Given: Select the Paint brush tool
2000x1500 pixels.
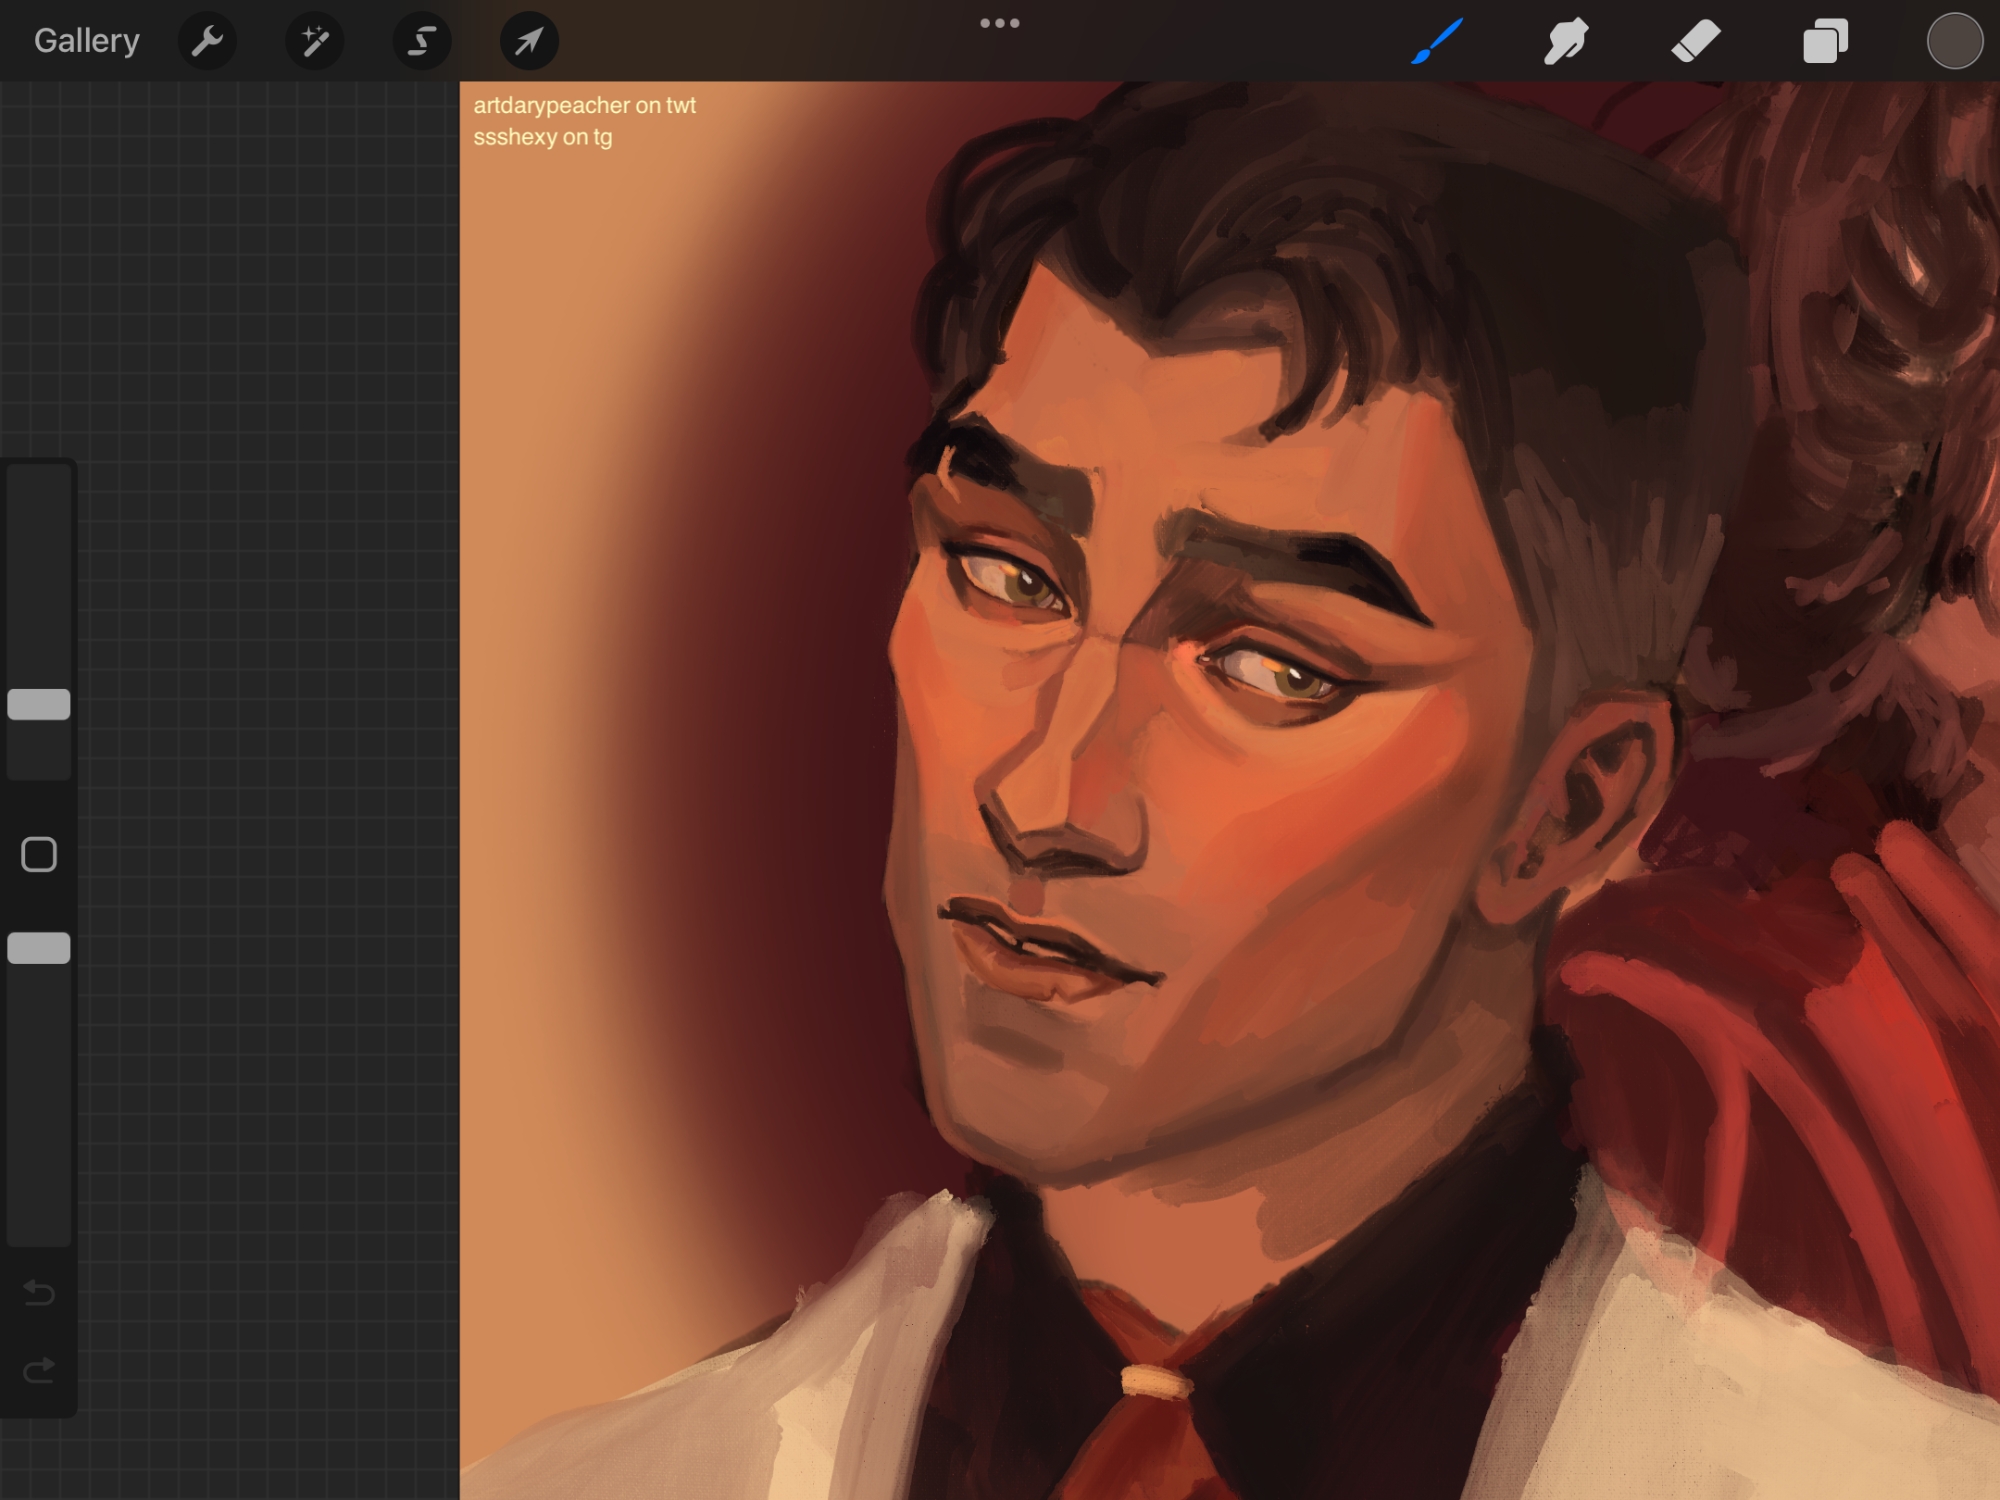Looking at the screenshot, I should 1437,41.
